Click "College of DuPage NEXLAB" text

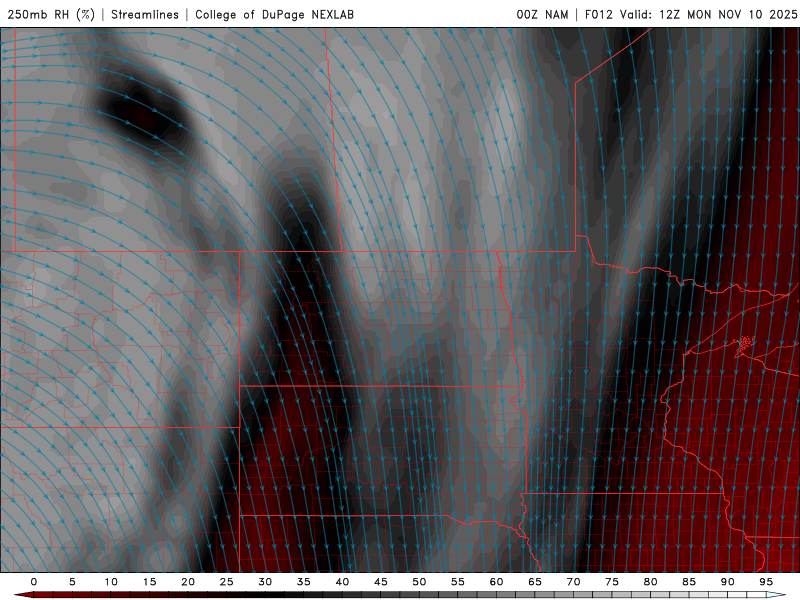[x=274, y=14]
